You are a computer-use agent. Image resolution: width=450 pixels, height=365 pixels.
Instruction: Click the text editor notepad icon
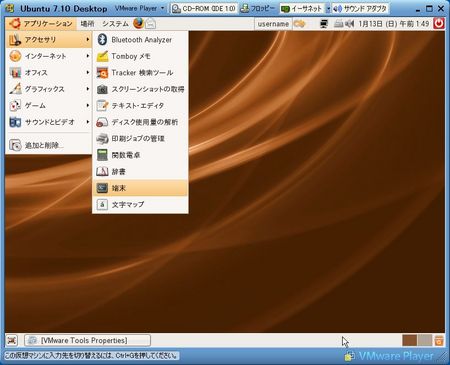[x=102, y=106]
